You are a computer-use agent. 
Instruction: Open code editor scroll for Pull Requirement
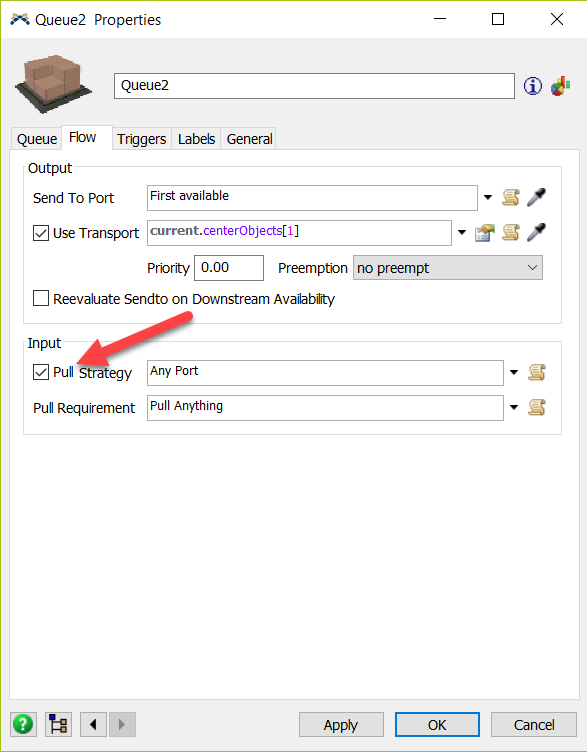coord(537,408)
